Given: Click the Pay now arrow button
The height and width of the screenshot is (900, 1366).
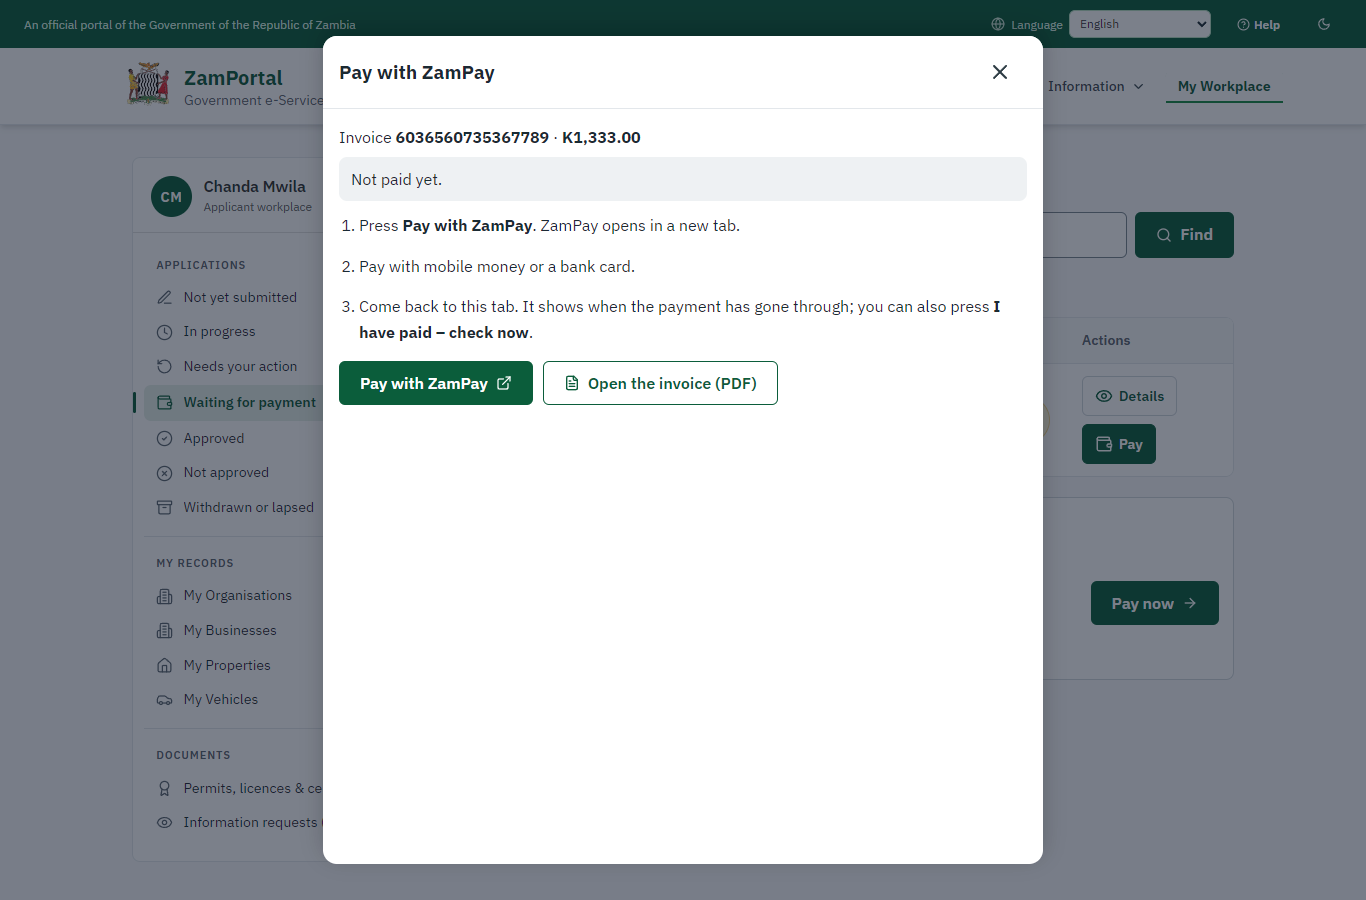Looking at the screenshot, I should (1155, 603).
